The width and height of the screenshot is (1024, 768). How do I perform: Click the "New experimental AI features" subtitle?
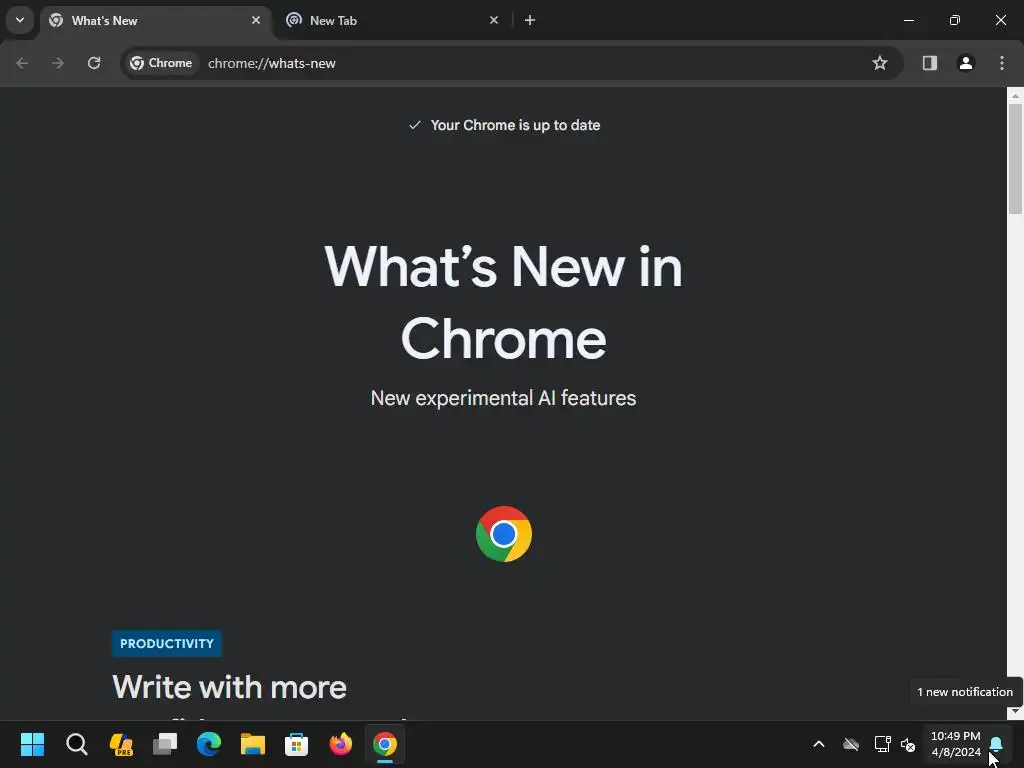504,398
